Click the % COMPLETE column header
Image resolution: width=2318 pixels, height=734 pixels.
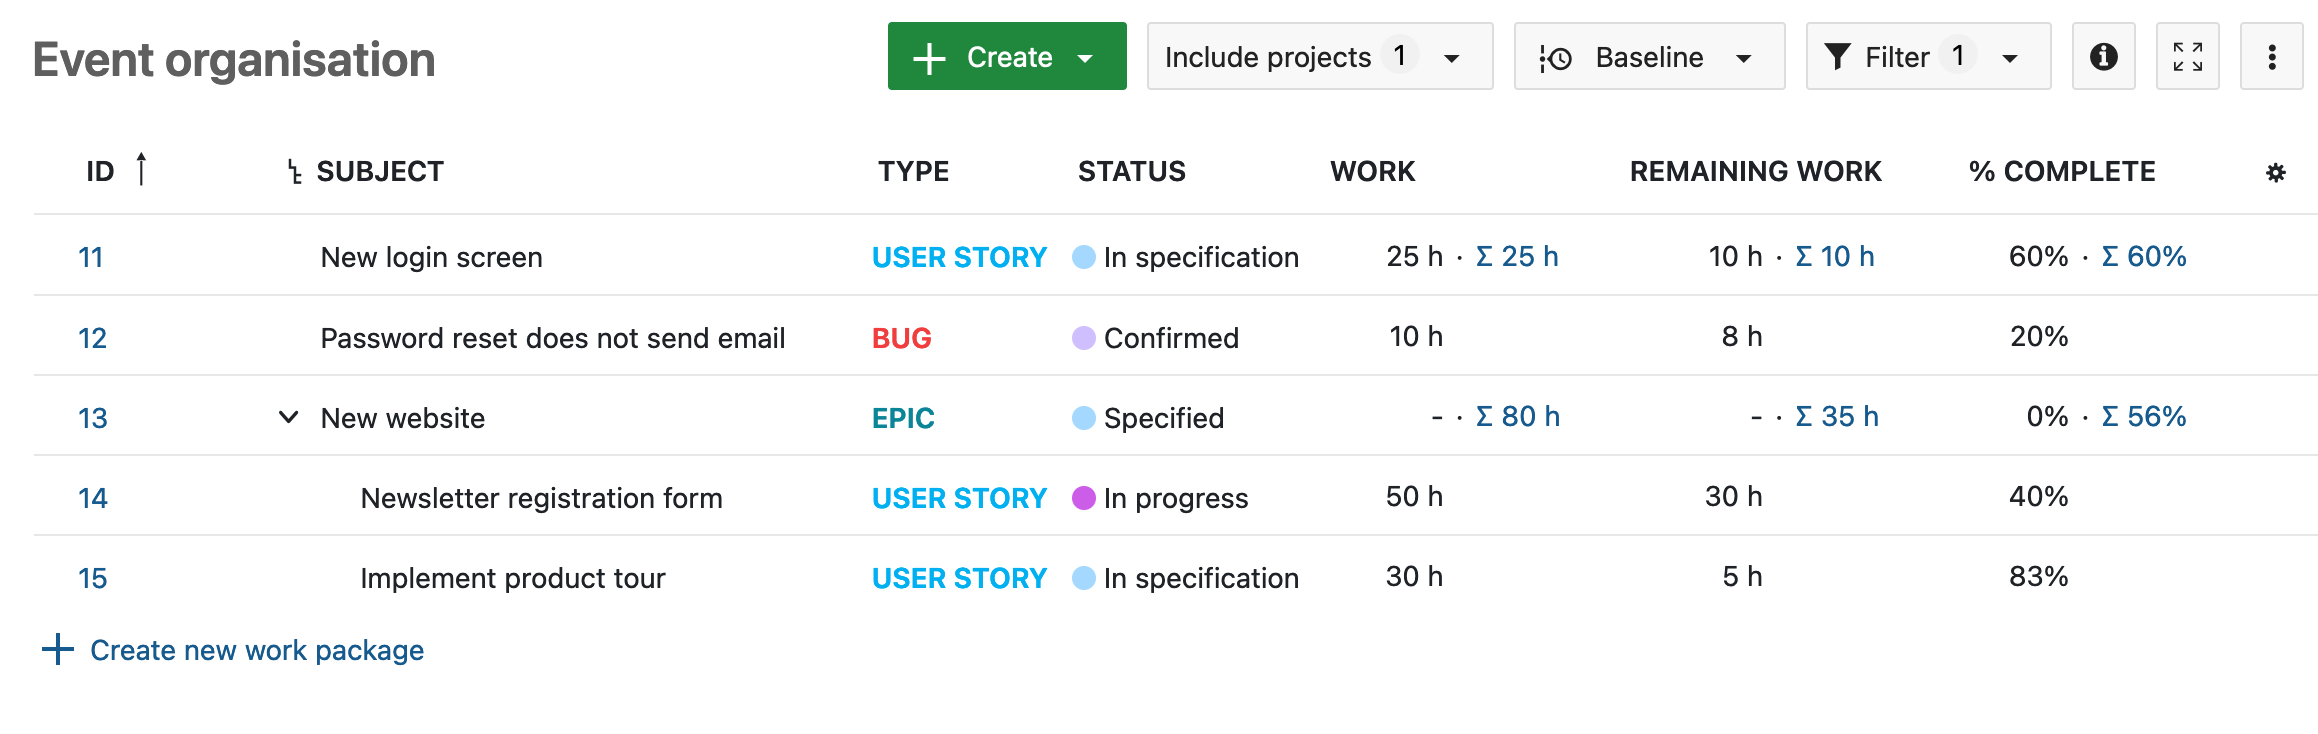tap(2061, 172)
